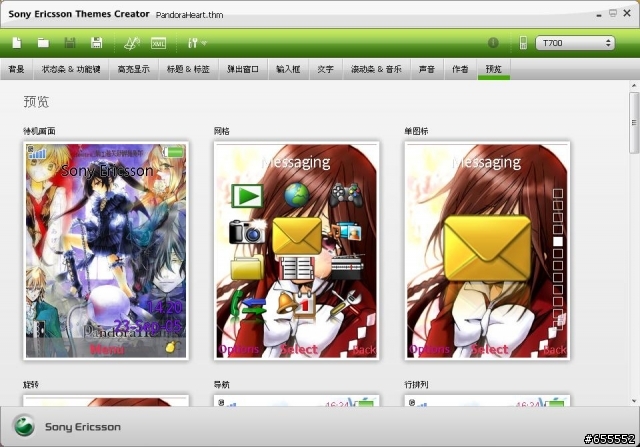
Task: Click the up arrow of vertical scrollbar
Action: 634,86
